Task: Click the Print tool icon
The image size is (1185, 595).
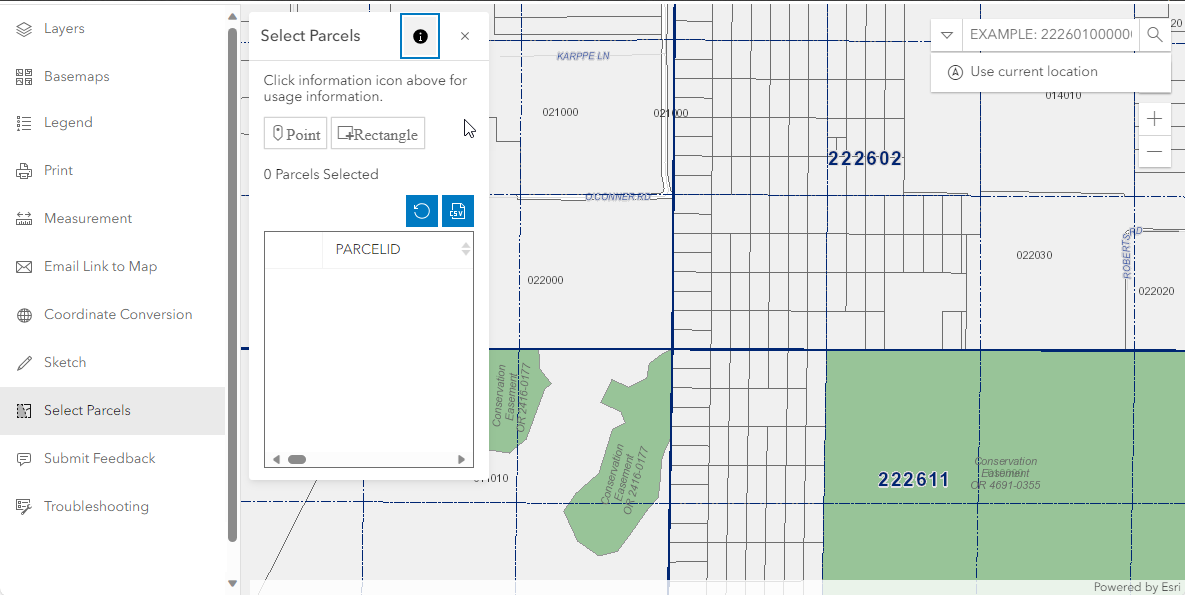Action: coord(26,170)
